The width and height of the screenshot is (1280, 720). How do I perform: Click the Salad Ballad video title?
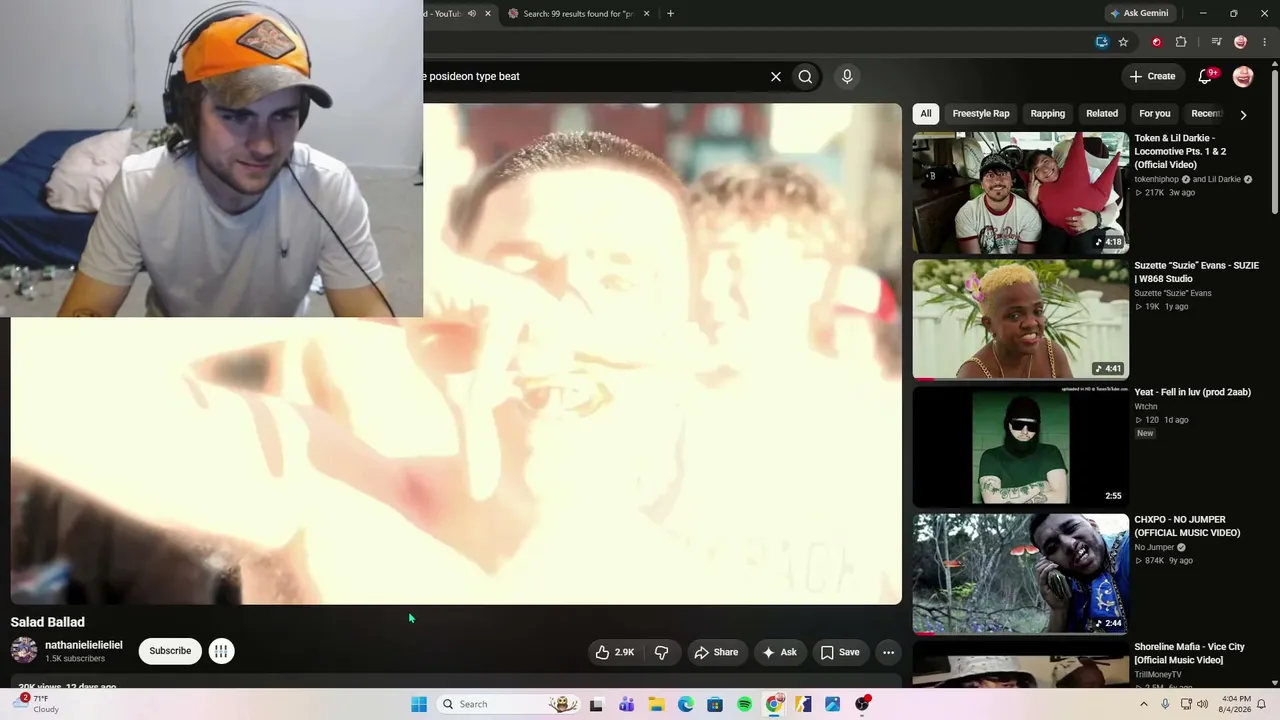[x=48, y=622]
